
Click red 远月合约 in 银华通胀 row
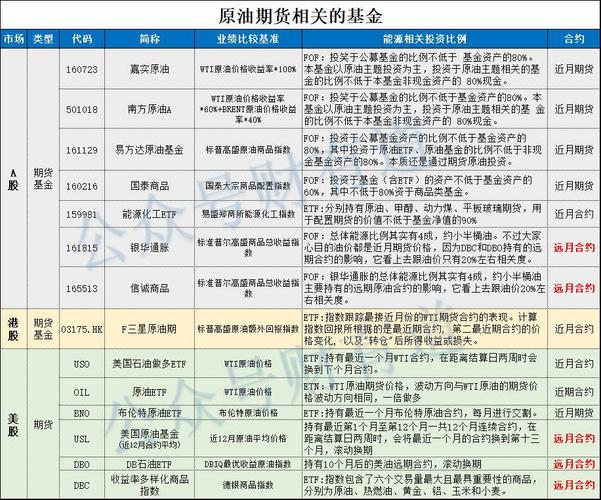click(x=574, y=248)
